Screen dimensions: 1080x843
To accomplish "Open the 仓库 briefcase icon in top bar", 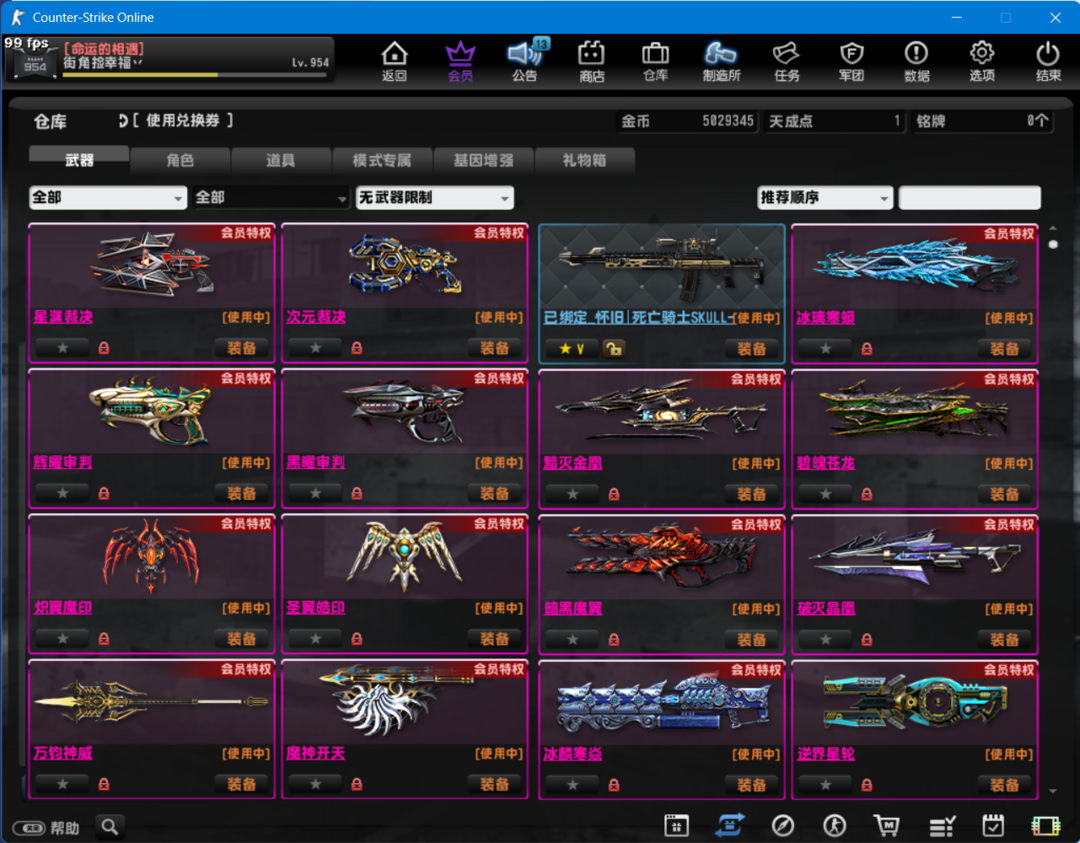I will click(x=655, y=61).
